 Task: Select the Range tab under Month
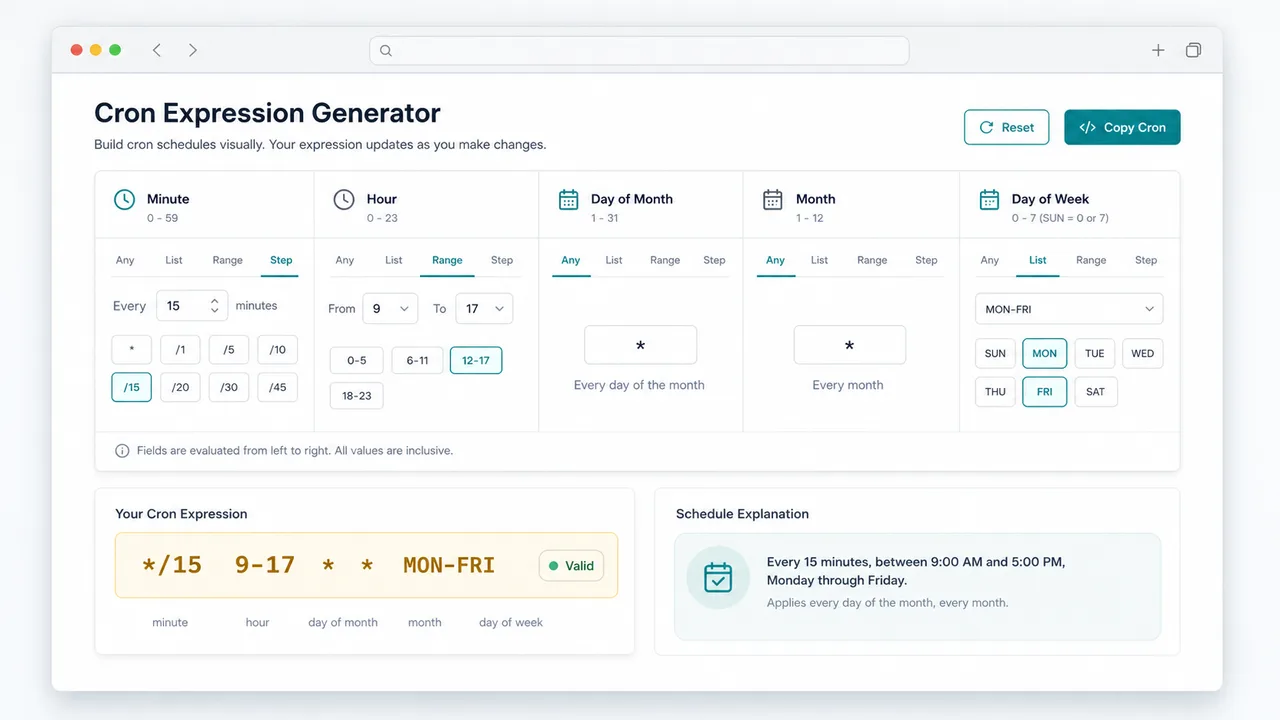pos(872,260)
